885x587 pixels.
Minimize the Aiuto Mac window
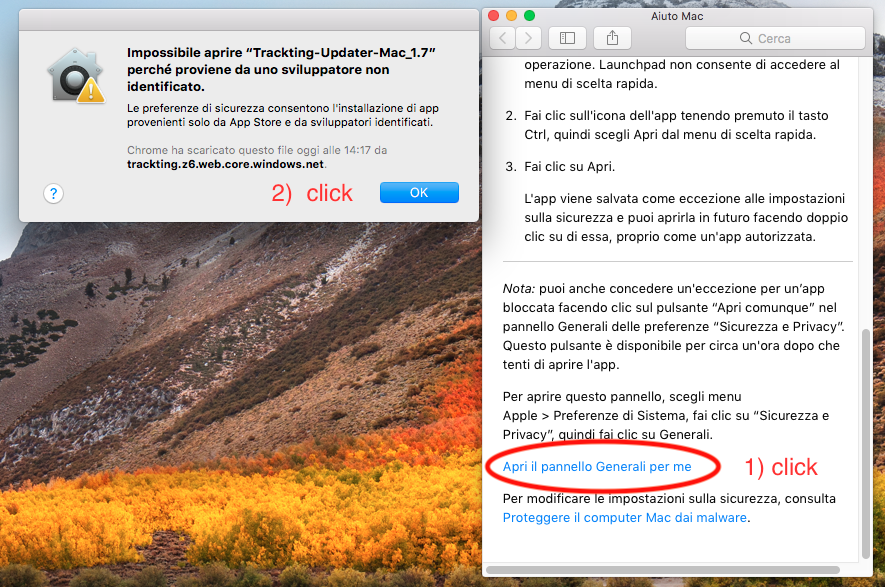511,16
